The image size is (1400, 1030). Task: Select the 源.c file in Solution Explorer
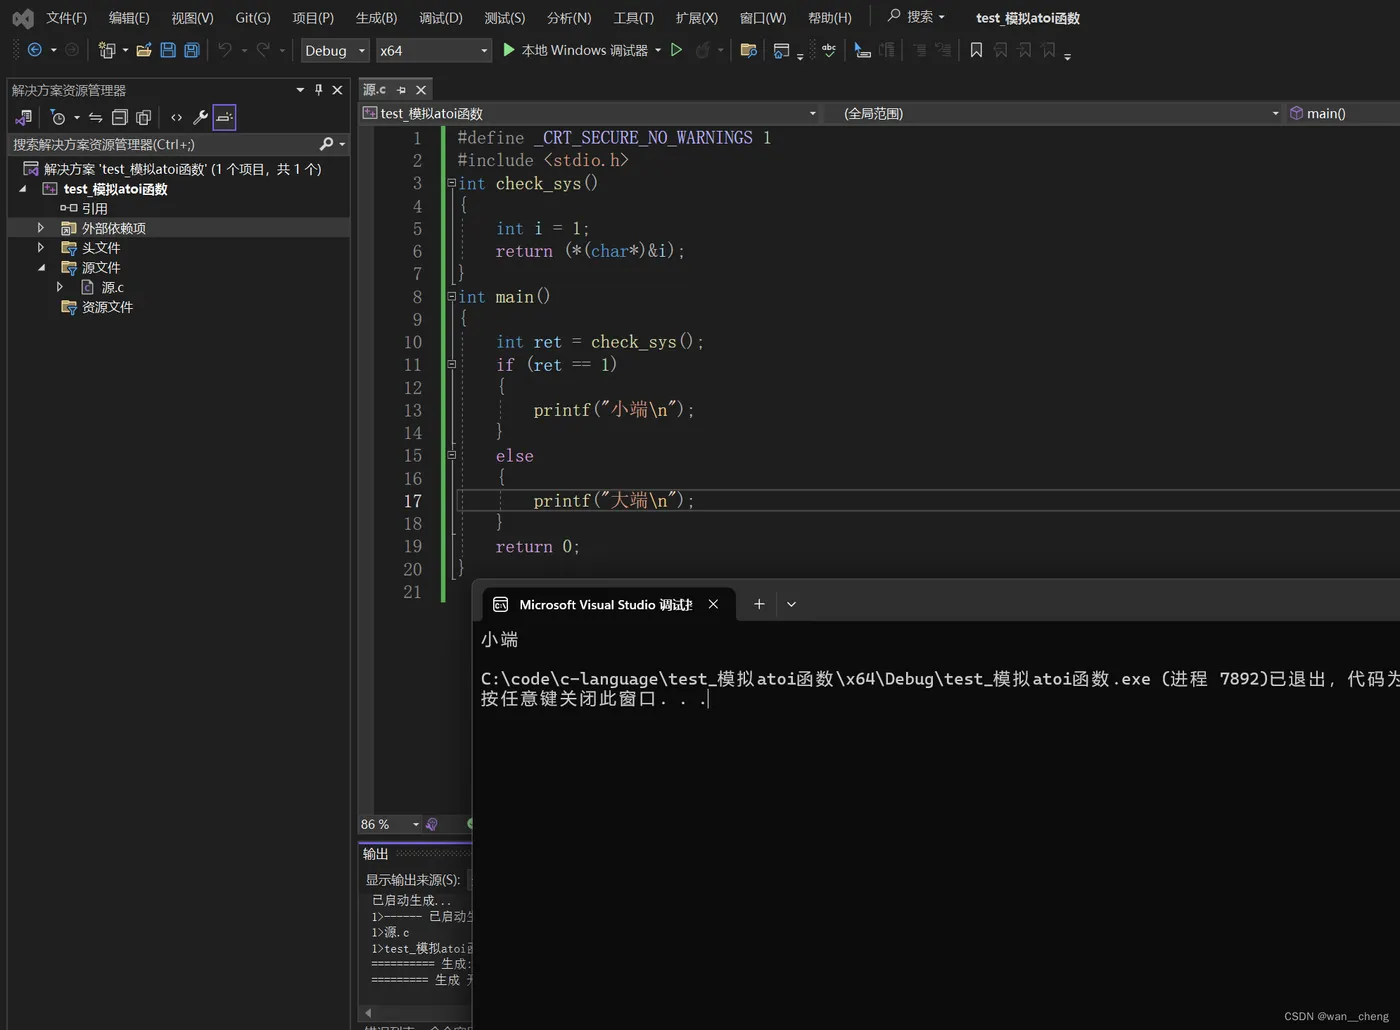[x=112, y=287]
